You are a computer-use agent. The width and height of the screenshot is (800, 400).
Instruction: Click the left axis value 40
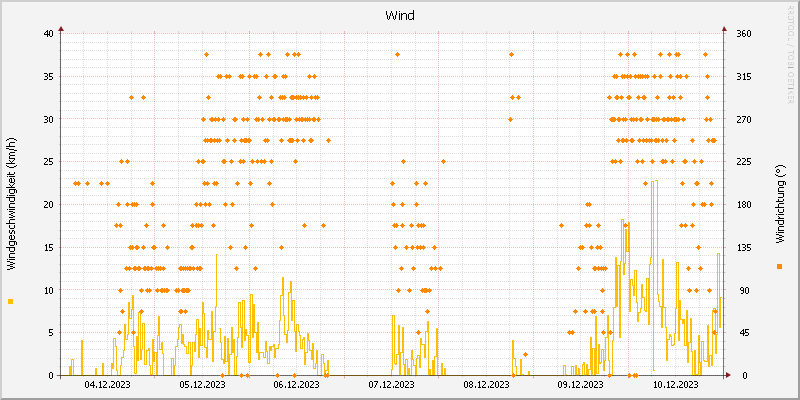(48, 34)
